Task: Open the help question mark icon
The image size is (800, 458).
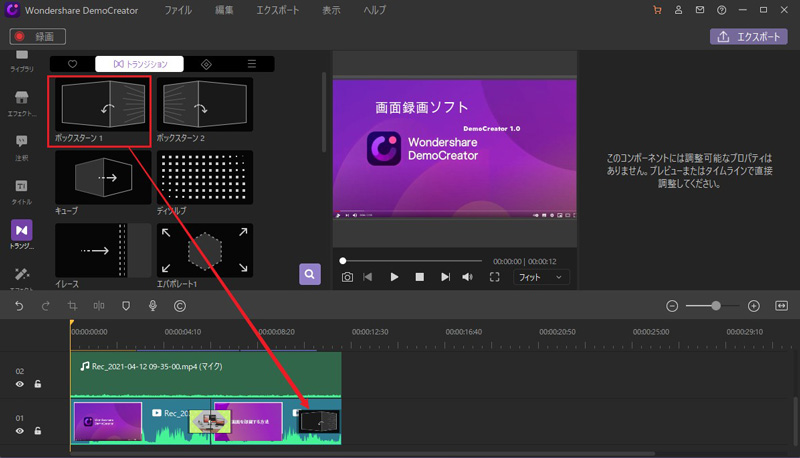Action: coord(721,10)
